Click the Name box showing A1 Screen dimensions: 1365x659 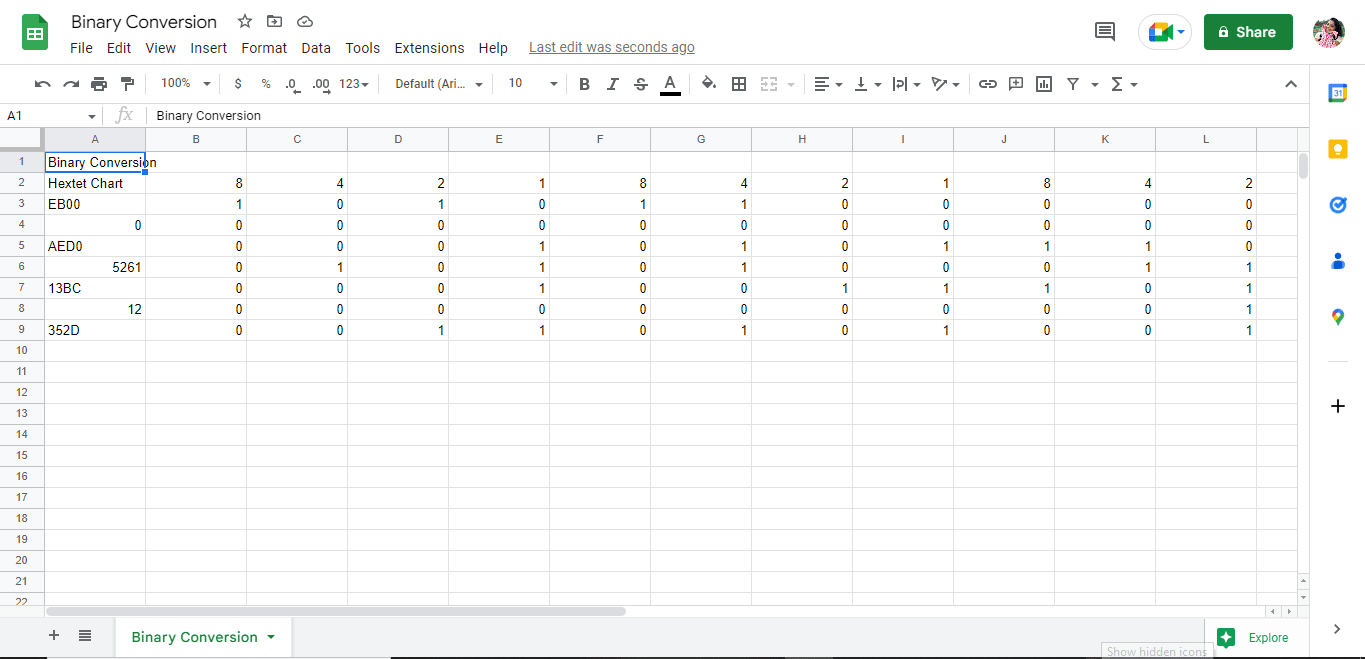coord(50,116)
